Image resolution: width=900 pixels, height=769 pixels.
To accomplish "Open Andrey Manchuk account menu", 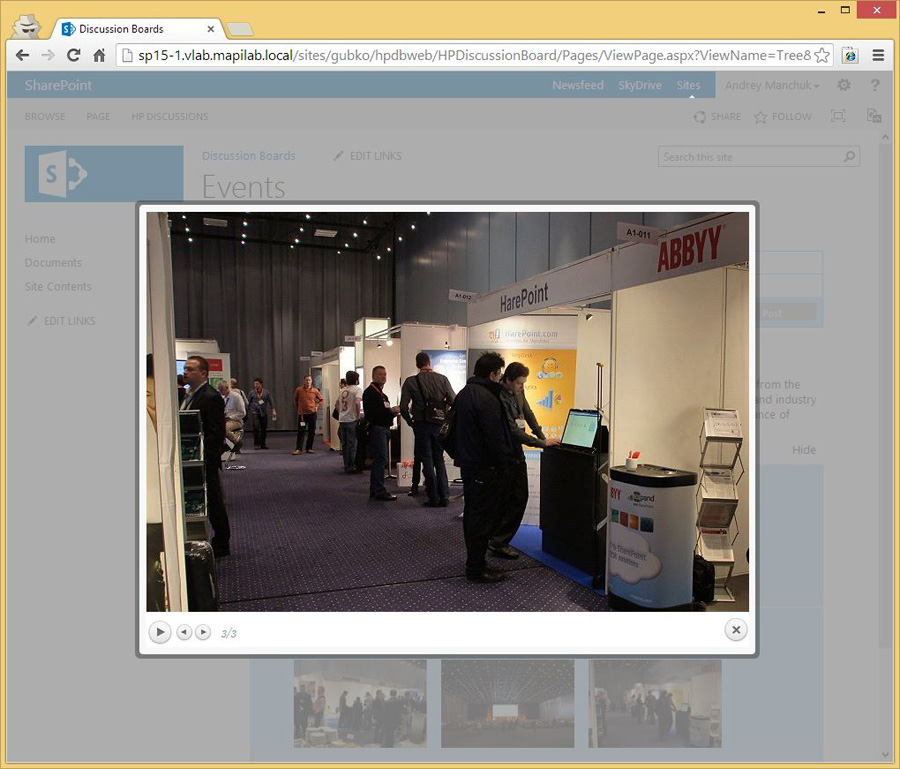I will [x=772, y=85].
